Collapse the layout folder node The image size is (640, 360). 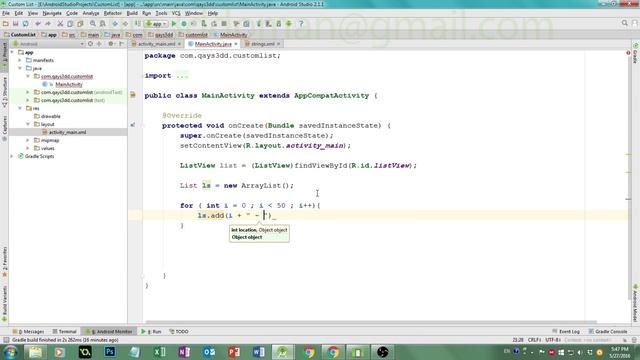pyautogui.click(x=28, y=124)
